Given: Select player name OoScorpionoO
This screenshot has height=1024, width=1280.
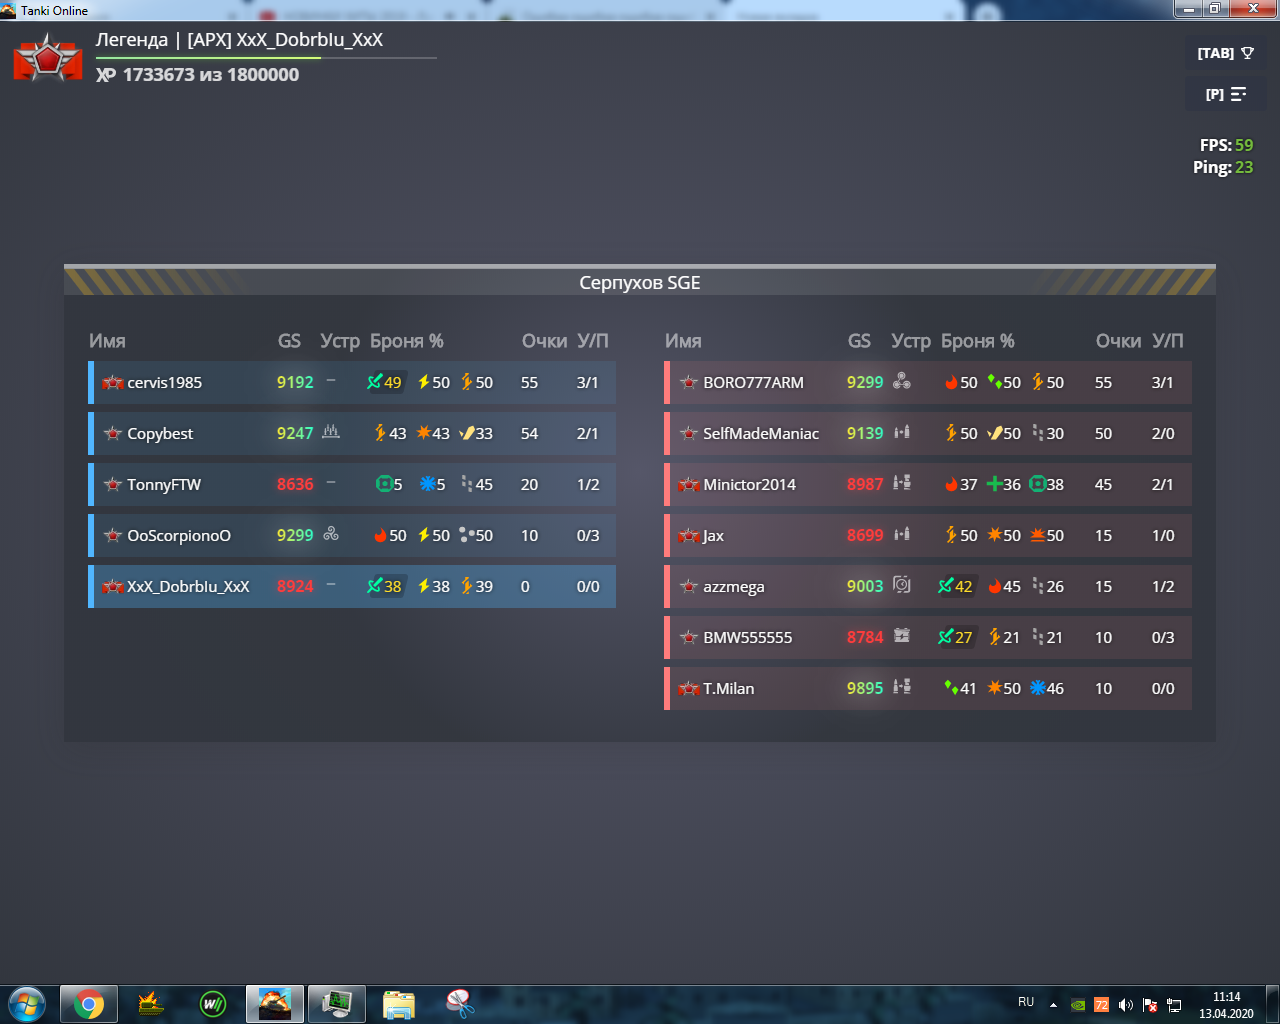Looking at the screenshot, I should pyautogui.click(x=179, y=535).
